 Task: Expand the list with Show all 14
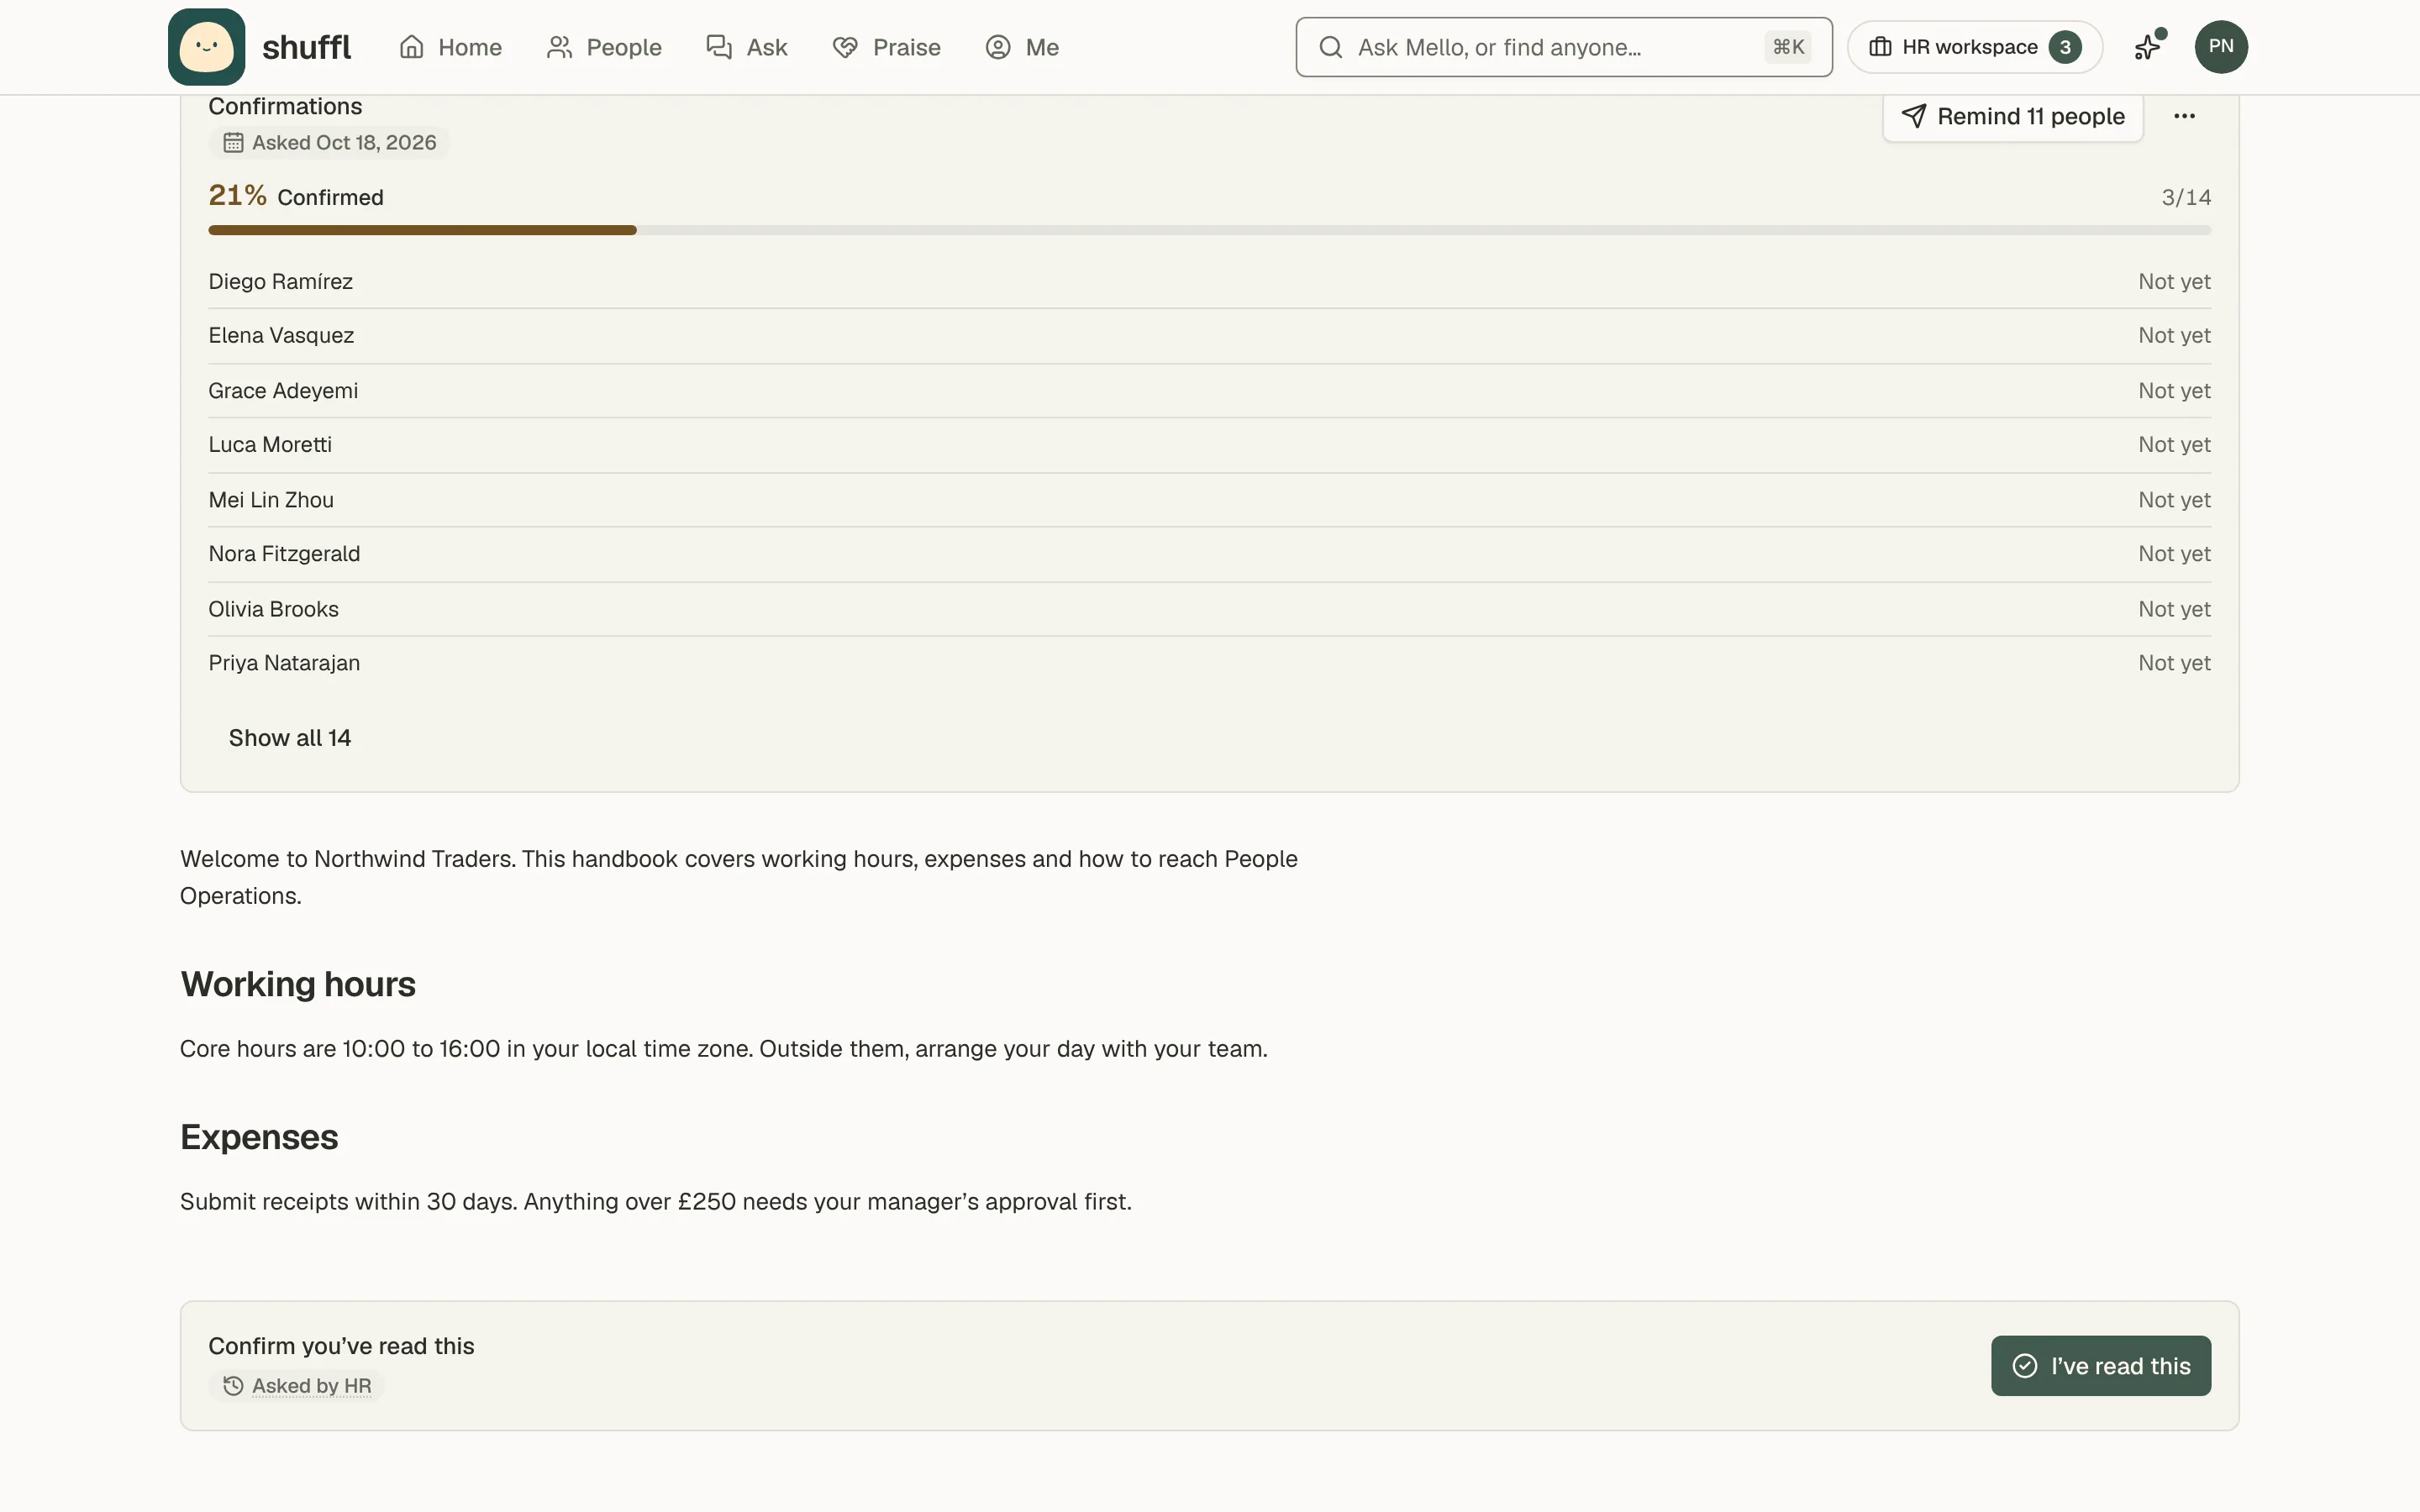[x=290, y=738]
